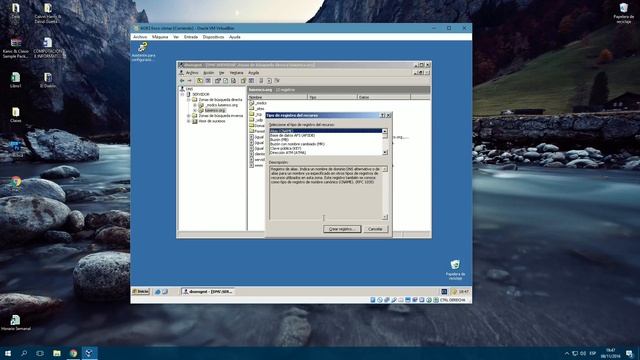Expand the SERVIDOR tree node toggle
Image resolution: width=640 pixels, height=360 pixels.
(x=182, y=94)
